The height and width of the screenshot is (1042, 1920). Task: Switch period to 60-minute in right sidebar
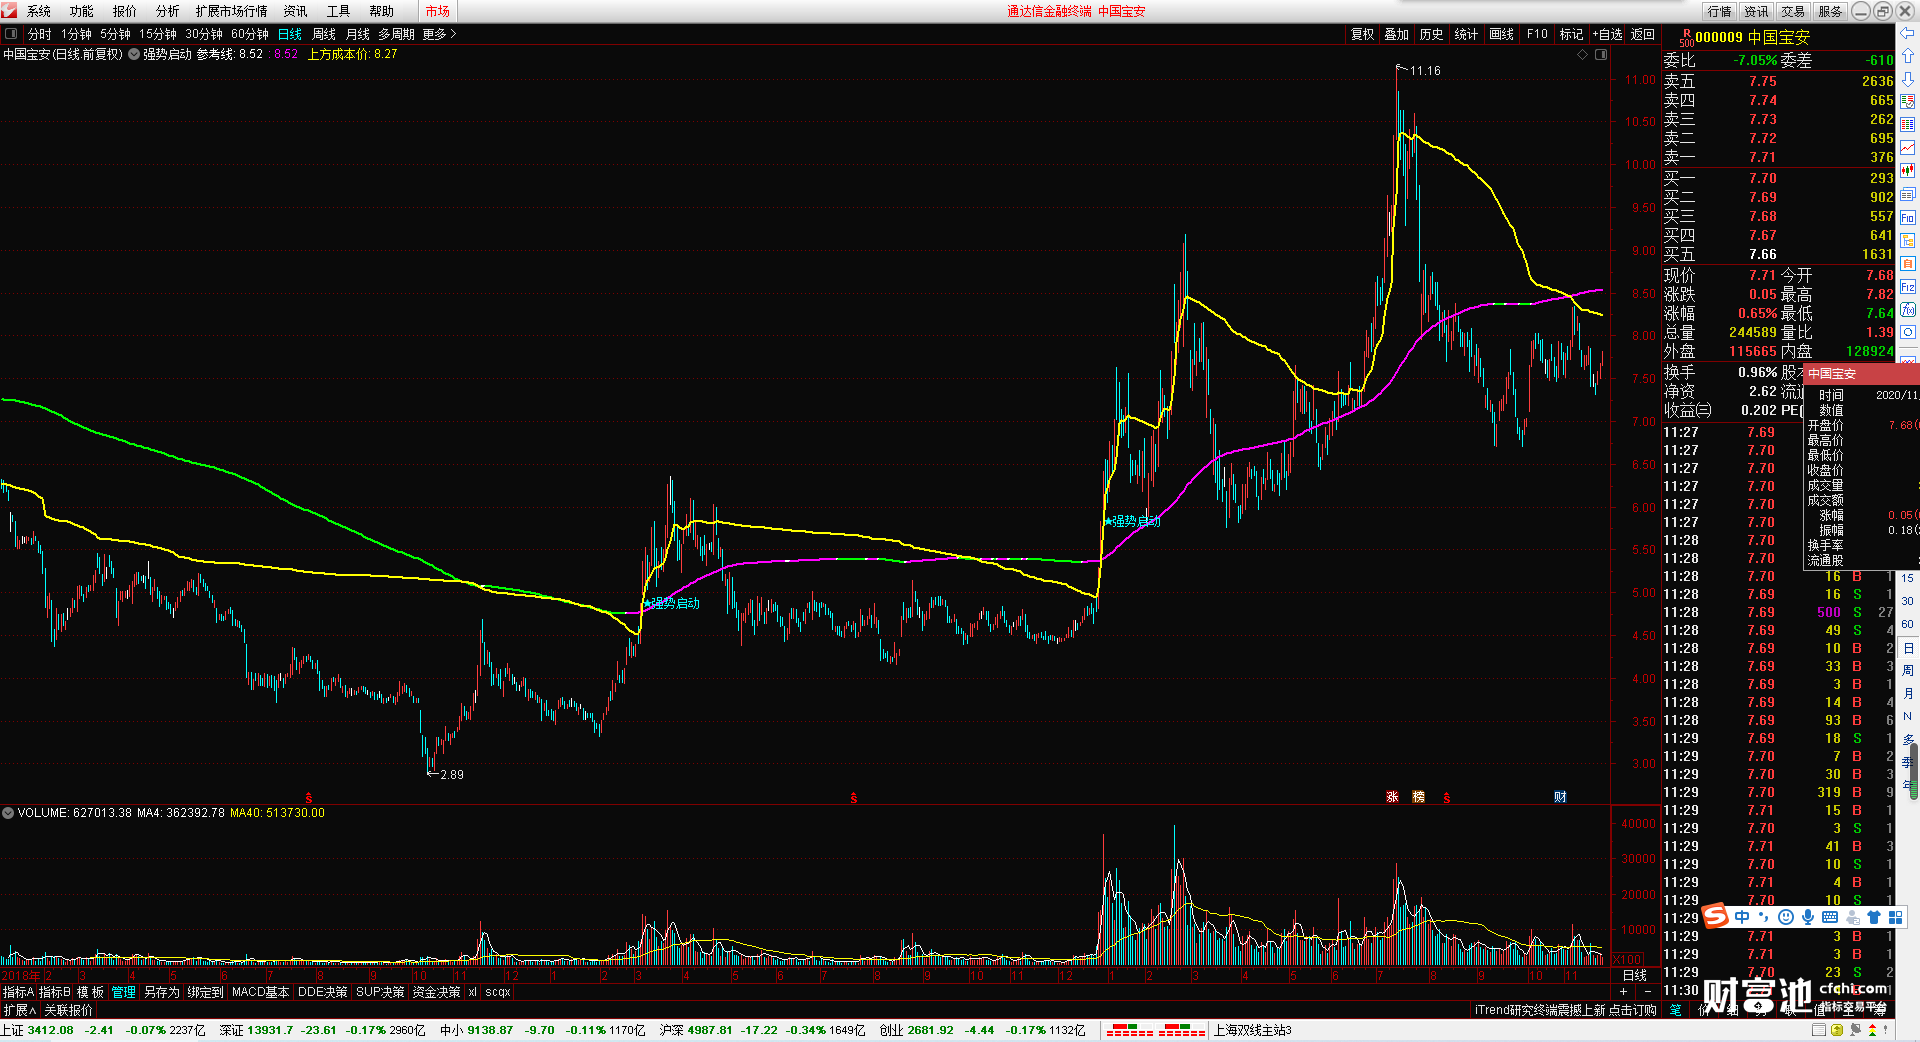[1908, 624]
